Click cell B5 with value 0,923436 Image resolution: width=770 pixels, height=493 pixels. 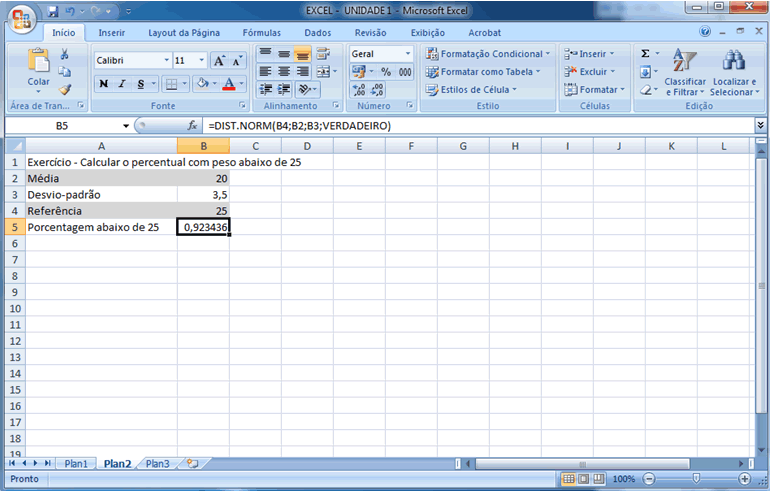pyautogui.click(x=203, y=227)
